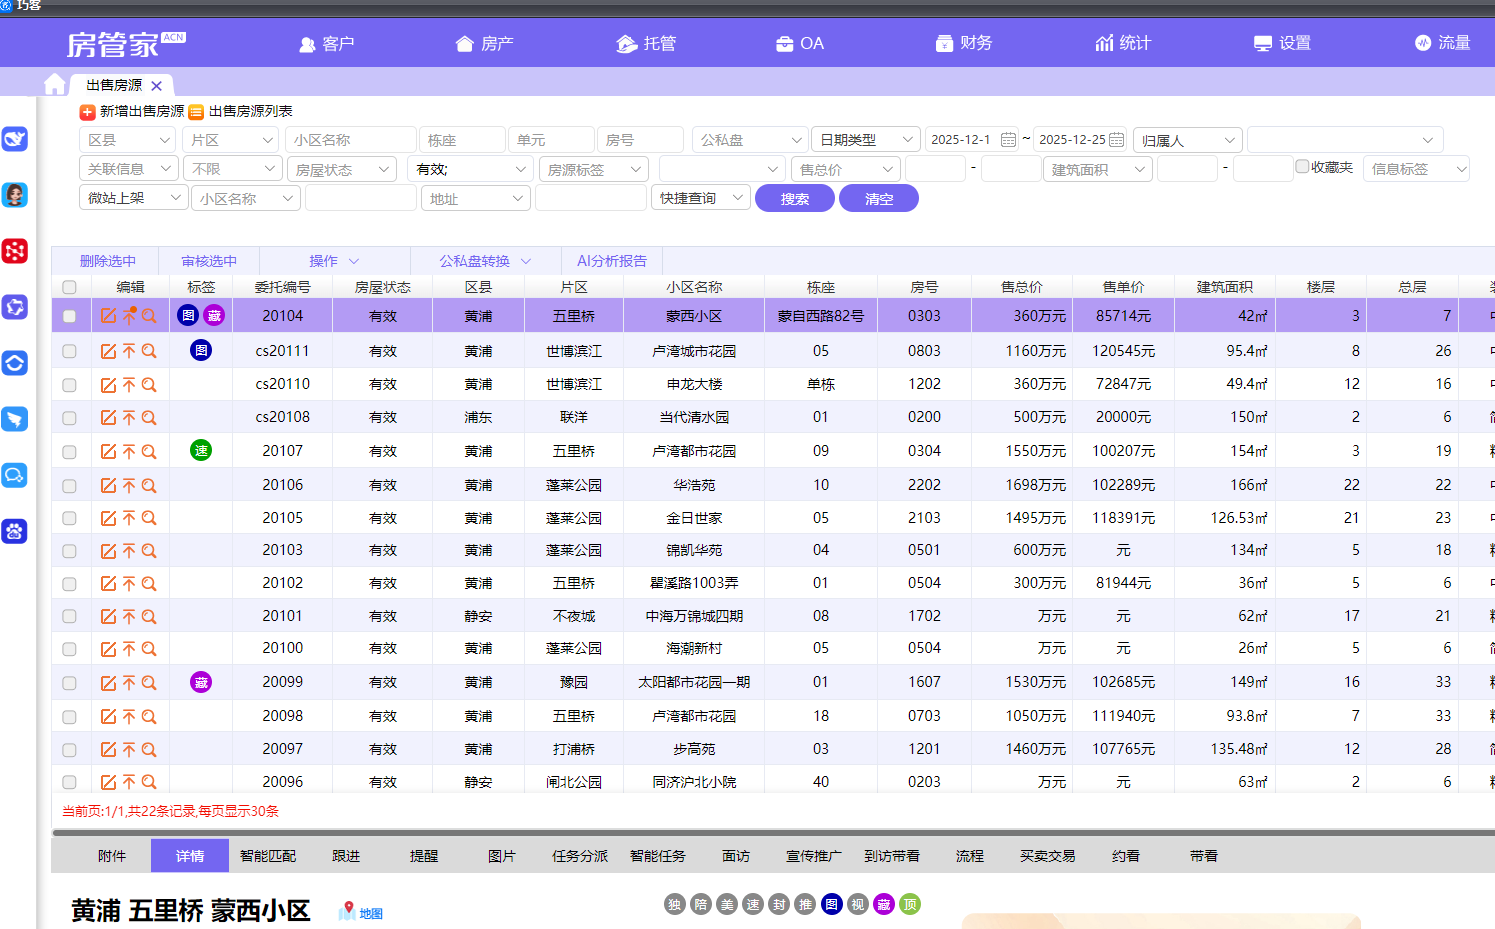Open the 房屋状态 dropdown filter
Image resolution: width=1495 pixels, height=929 pixels.
click(x=342, y=170)
